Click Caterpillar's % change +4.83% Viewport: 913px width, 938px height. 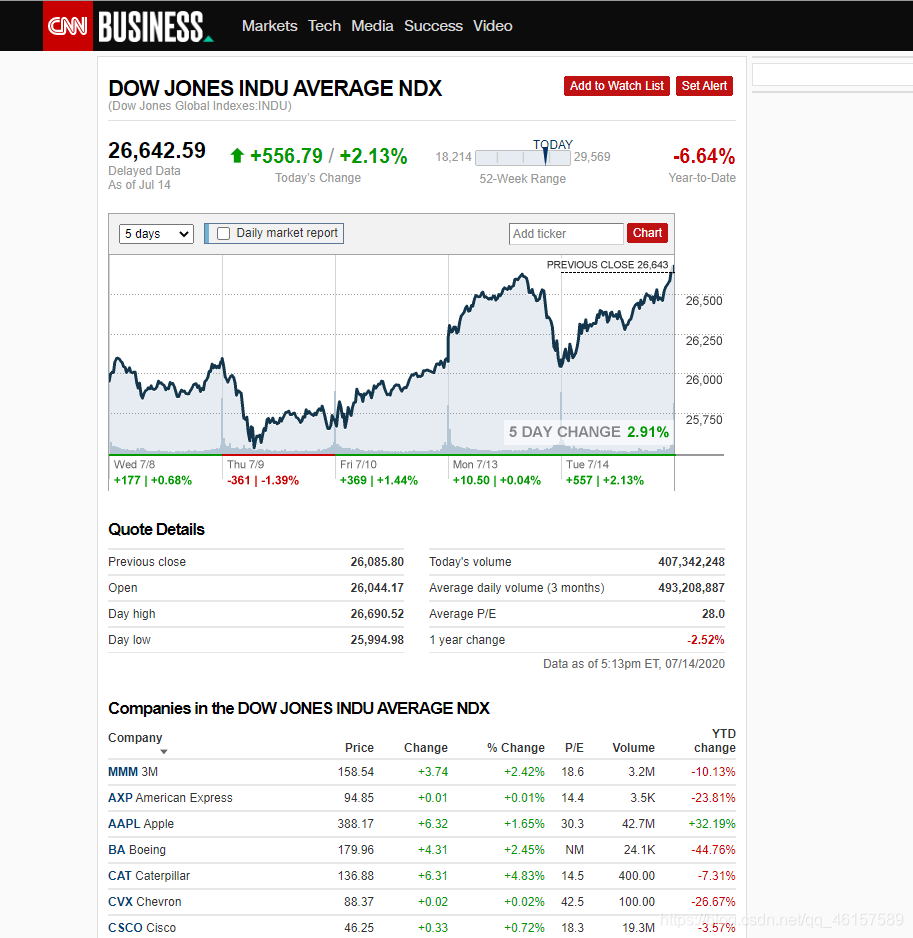524,876
